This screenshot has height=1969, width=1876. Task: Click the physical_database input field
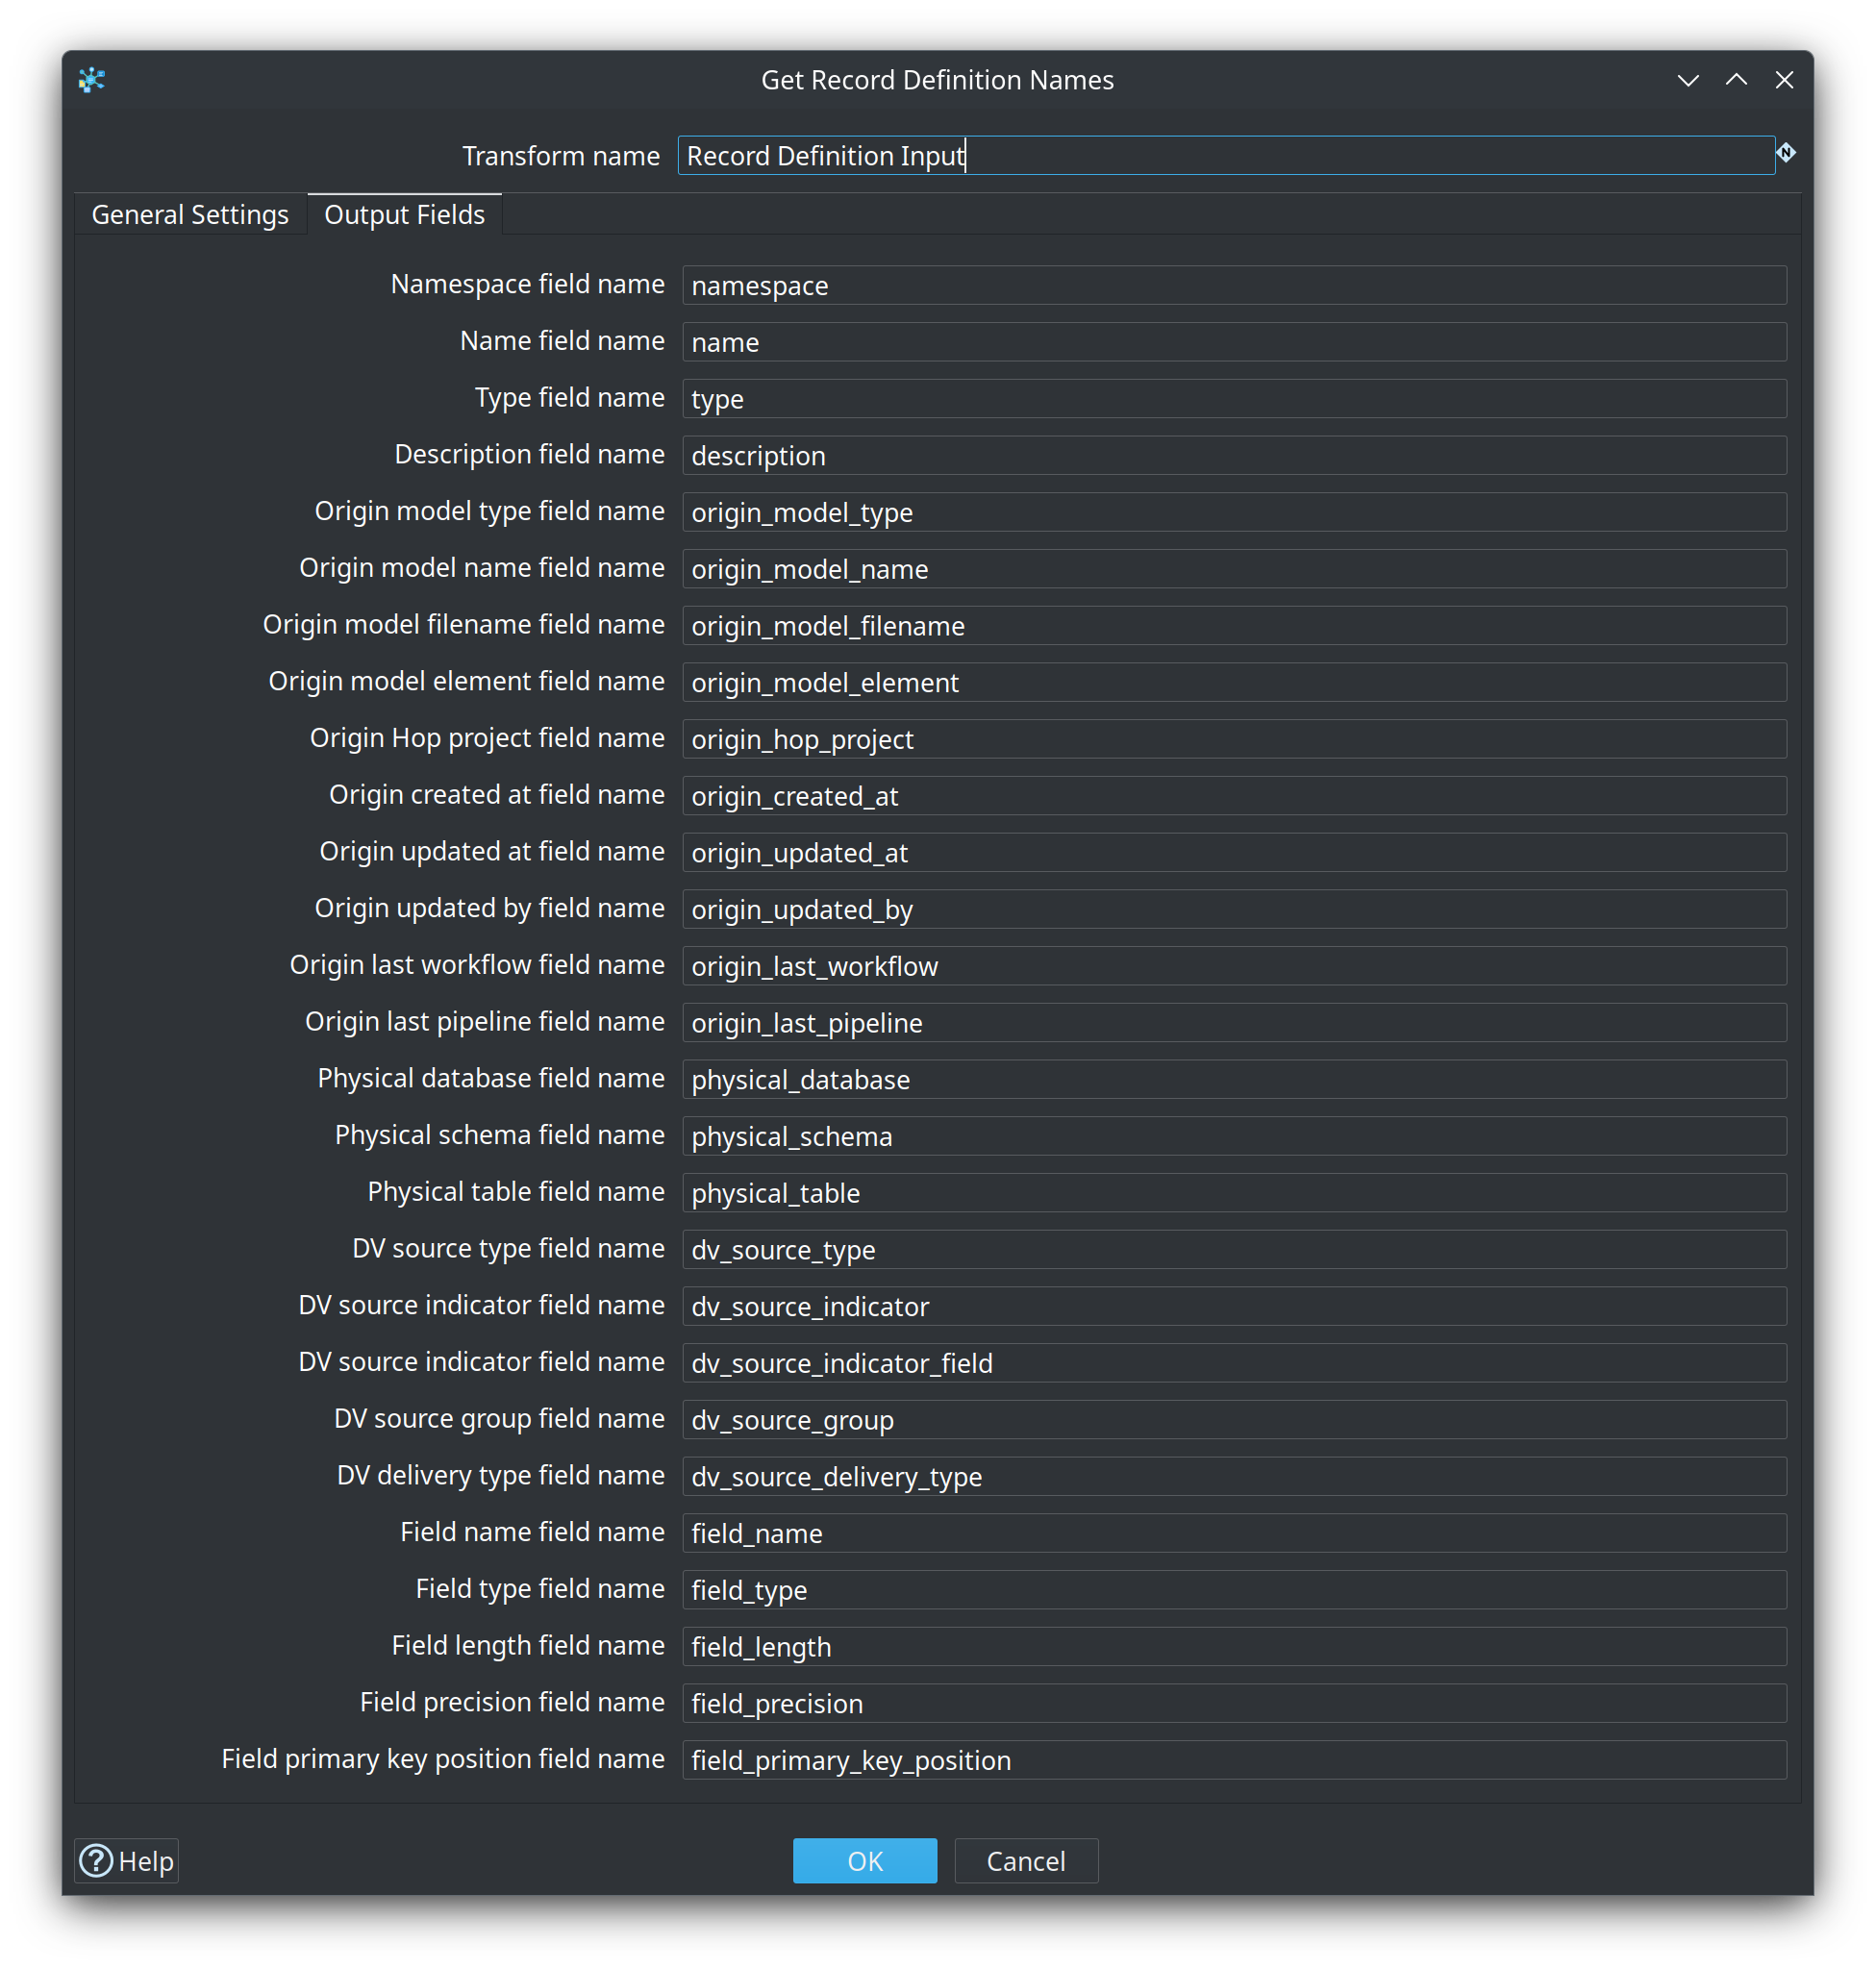1234,1080
